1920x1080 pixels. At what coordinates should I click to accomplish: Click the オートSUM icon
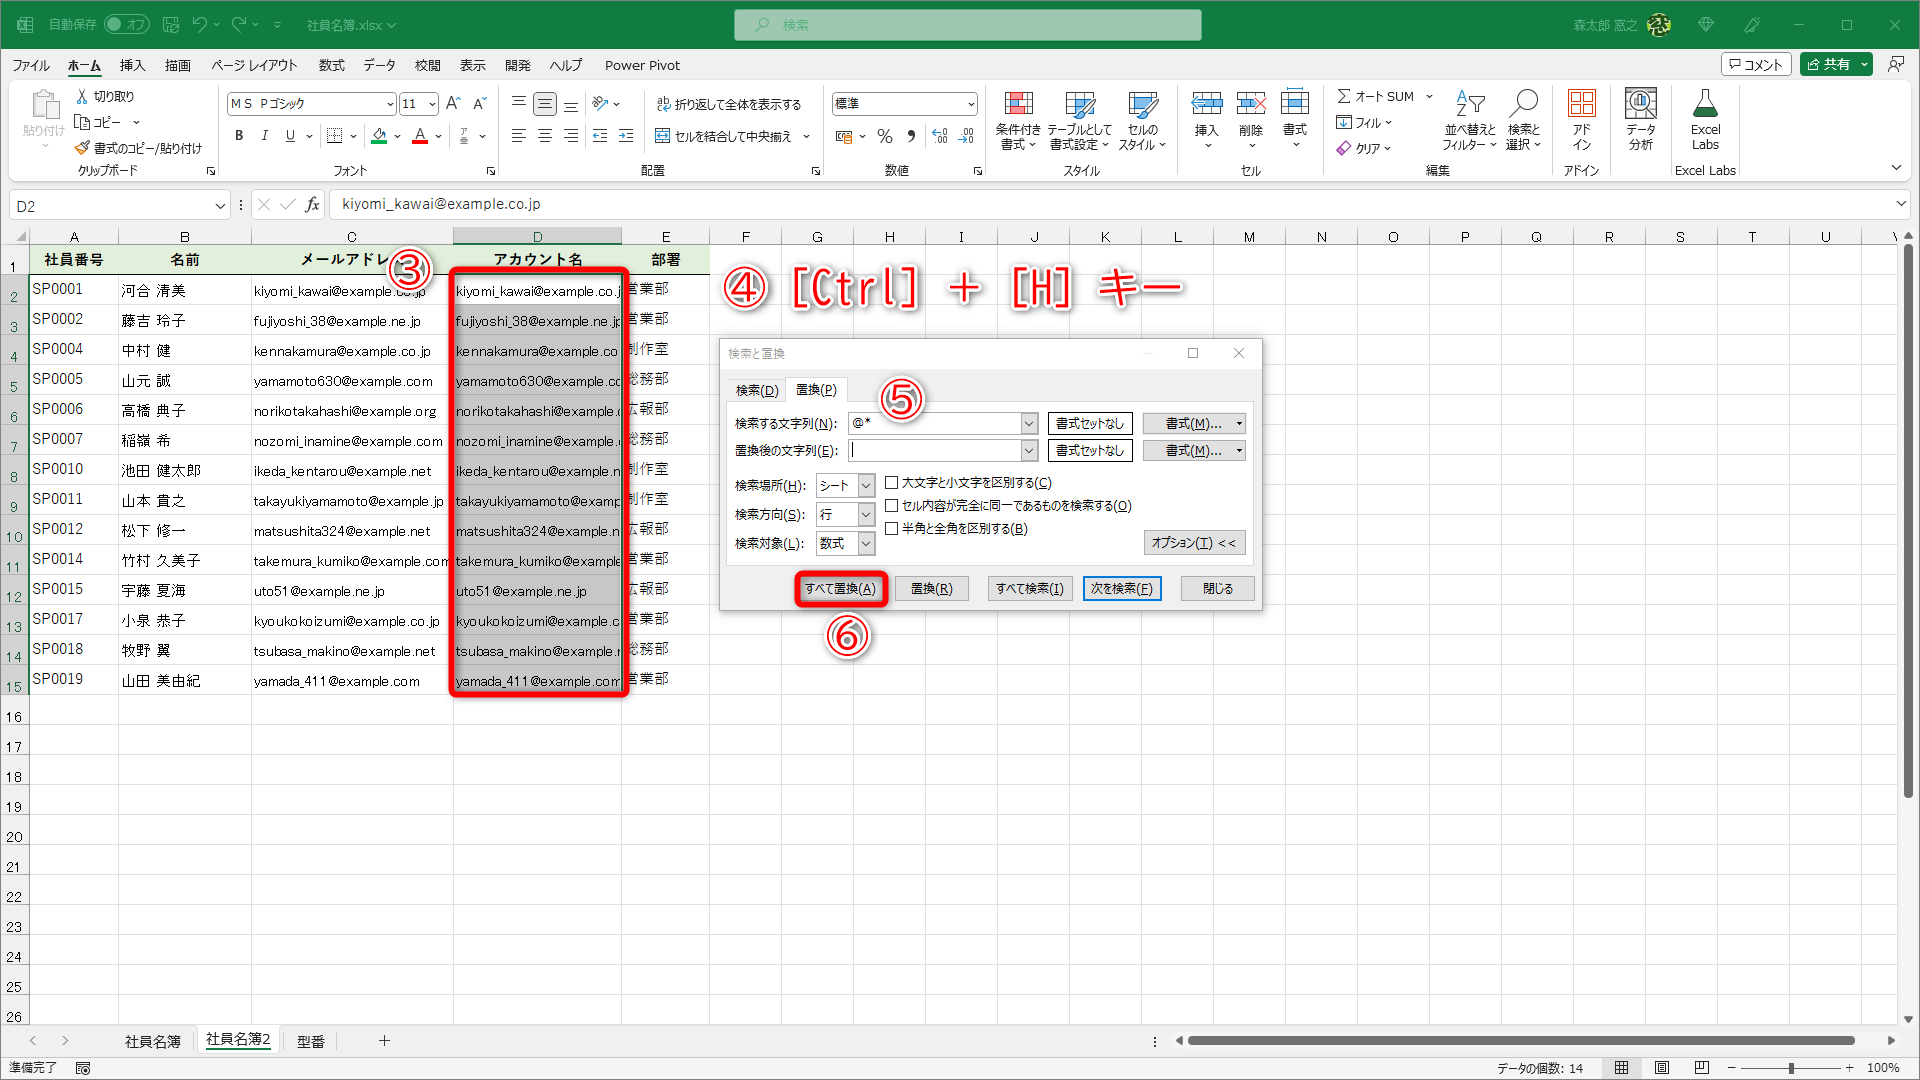[x=1378, y=96]
